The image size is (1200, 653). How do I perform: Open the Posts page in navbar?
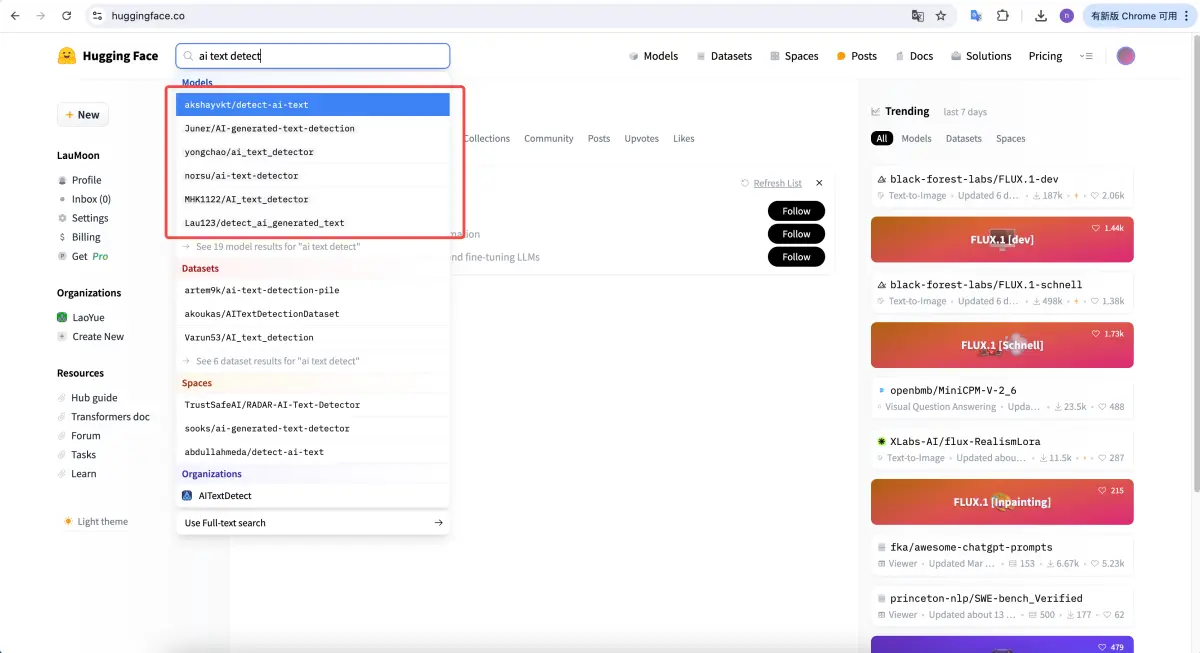(857, 56)
